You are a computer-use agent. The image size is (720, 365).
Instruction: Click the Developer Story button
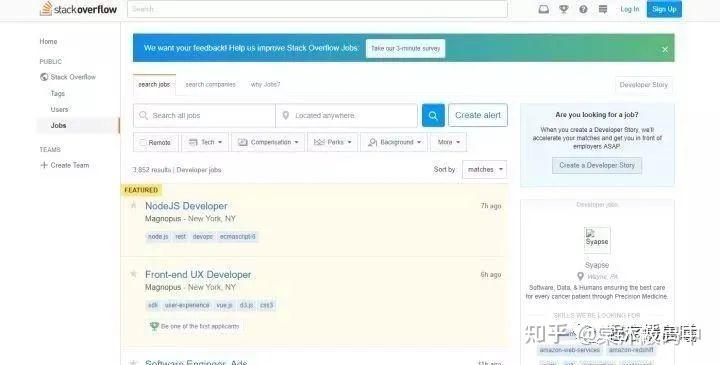point(643,85)
